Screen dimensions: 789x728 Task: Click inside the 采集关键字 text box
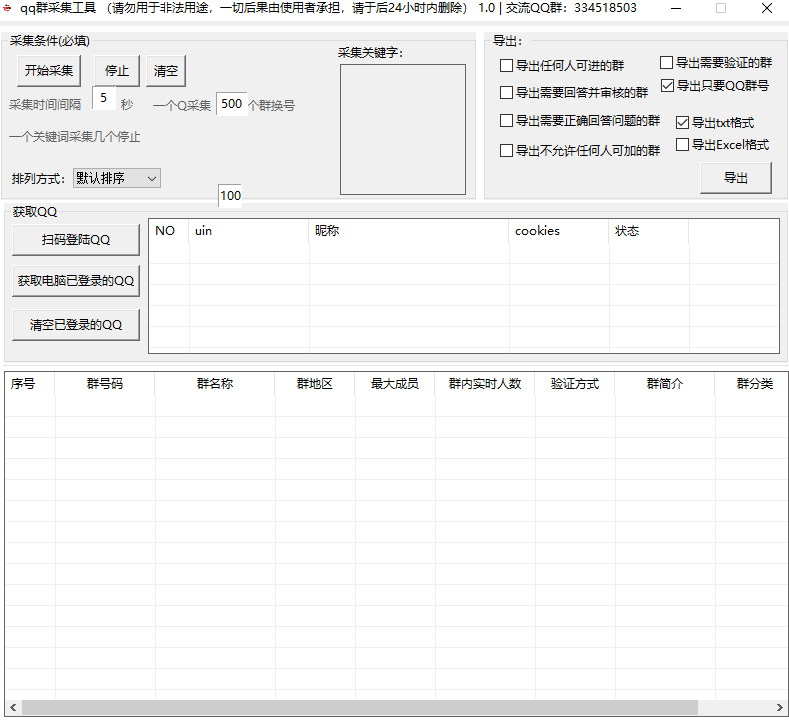[403, 129]
